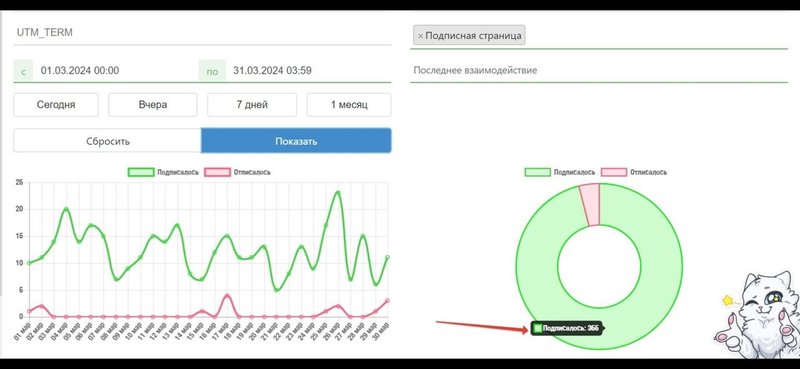The width and height of the screenshot is (800, 369).
Task: Open the Последнее взаимодействие selector
Action: pyautogui.click(x=599, y=70)
